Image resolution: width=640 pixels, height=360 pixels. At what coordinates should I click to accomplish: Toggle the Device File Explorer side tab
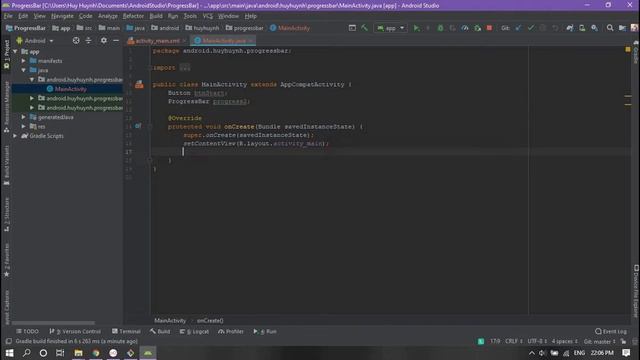pos(636,291)
